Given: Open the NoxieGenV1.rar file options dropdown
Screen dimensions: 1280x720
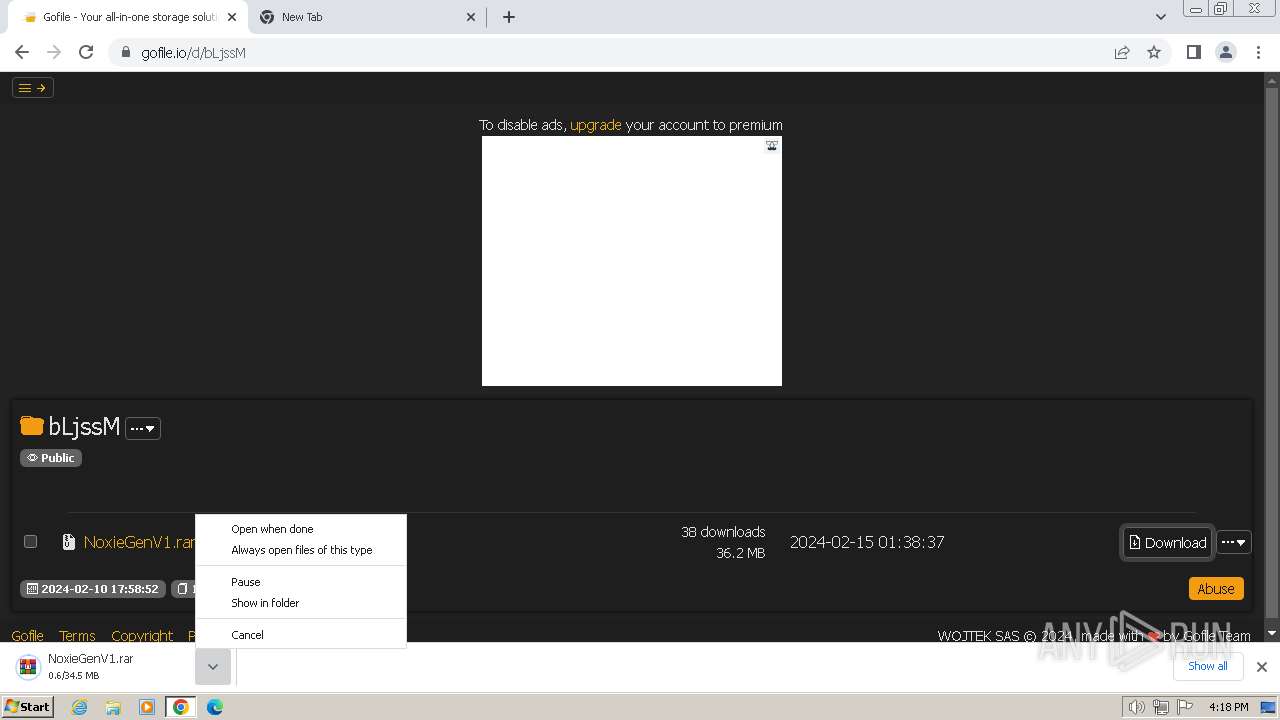Looking at the screenshot, I should (x=1234, y=542).
